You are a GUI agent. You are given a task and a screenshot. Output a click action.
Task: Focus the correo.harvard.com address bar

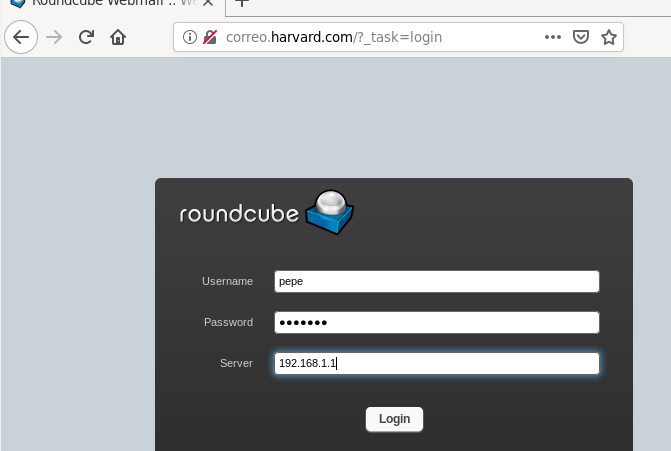tap(380, 38)
